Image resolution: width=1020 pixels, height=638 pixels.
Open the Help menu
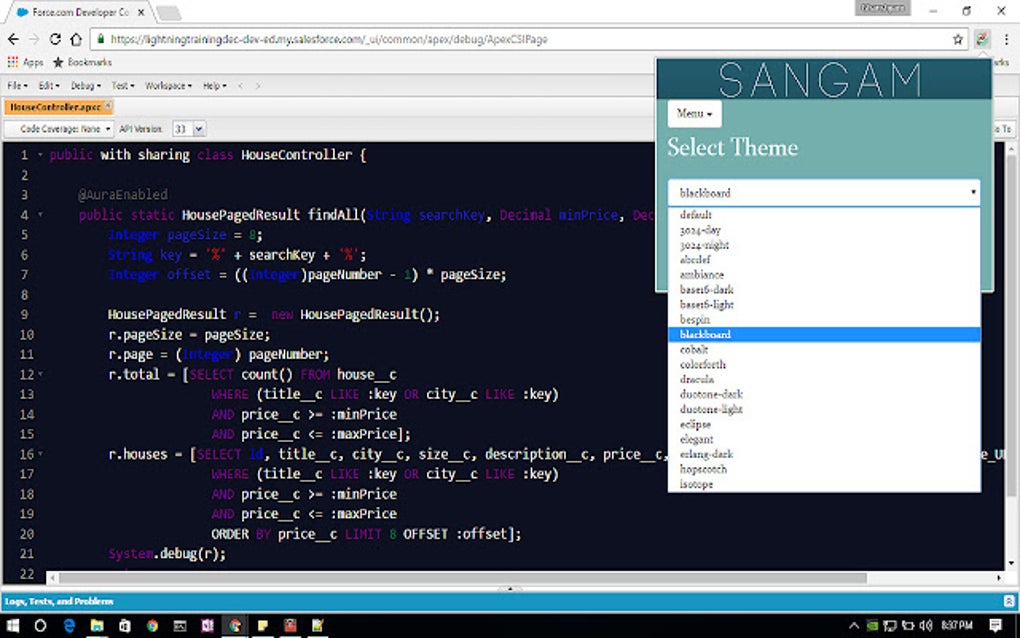pos(215,86)
